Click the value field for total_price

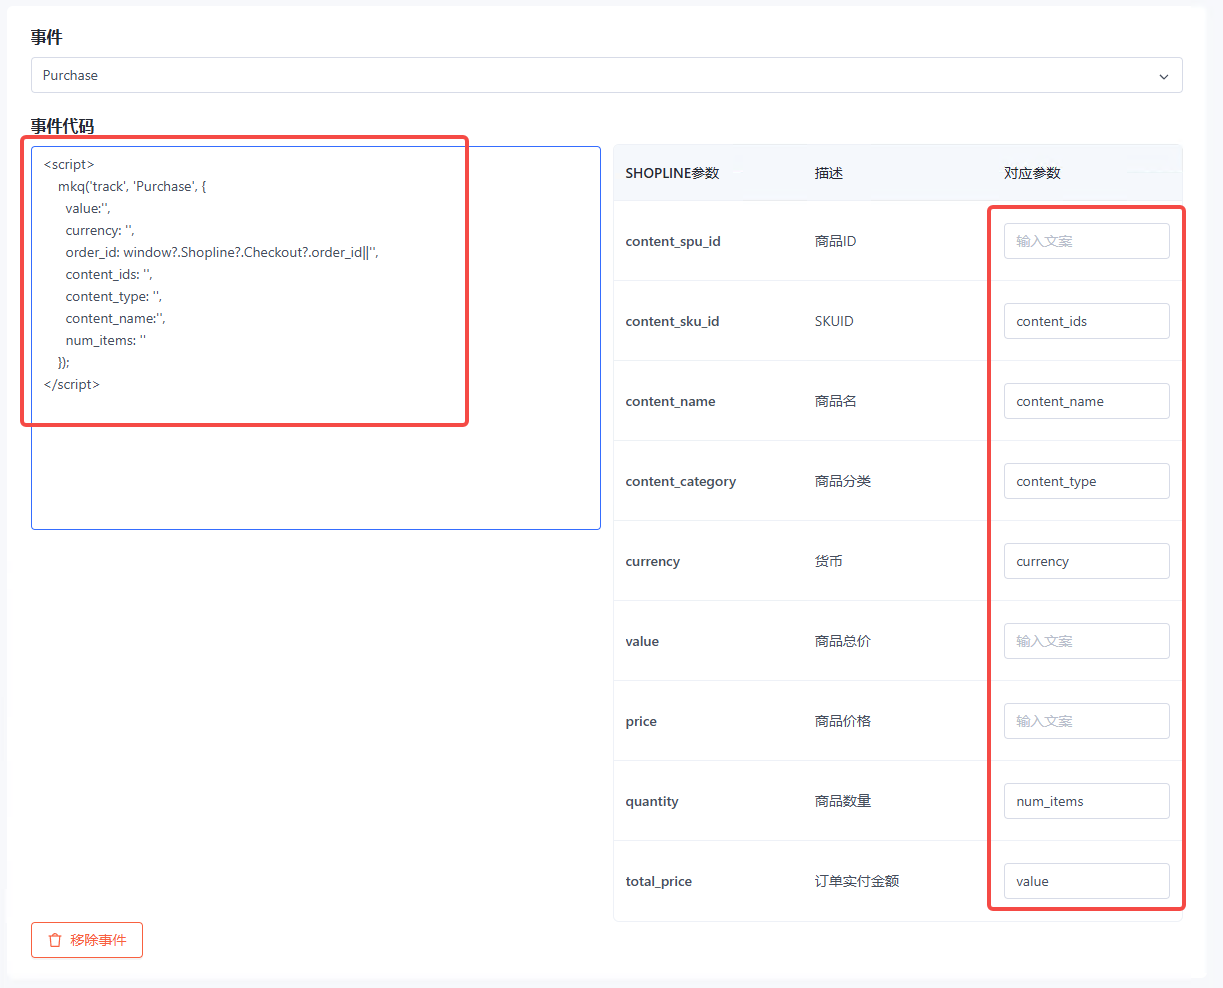pyautogui.click(x=1086, y=881)
